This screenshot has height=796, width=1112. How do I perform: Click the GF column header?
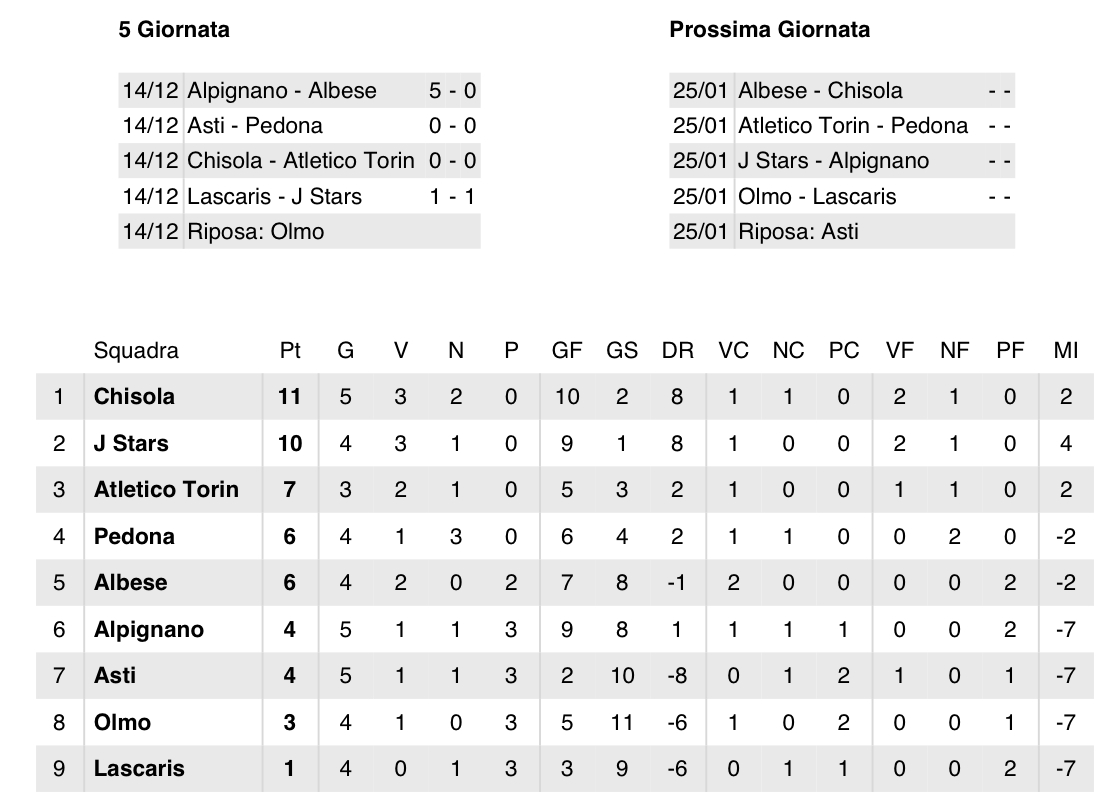567,350
